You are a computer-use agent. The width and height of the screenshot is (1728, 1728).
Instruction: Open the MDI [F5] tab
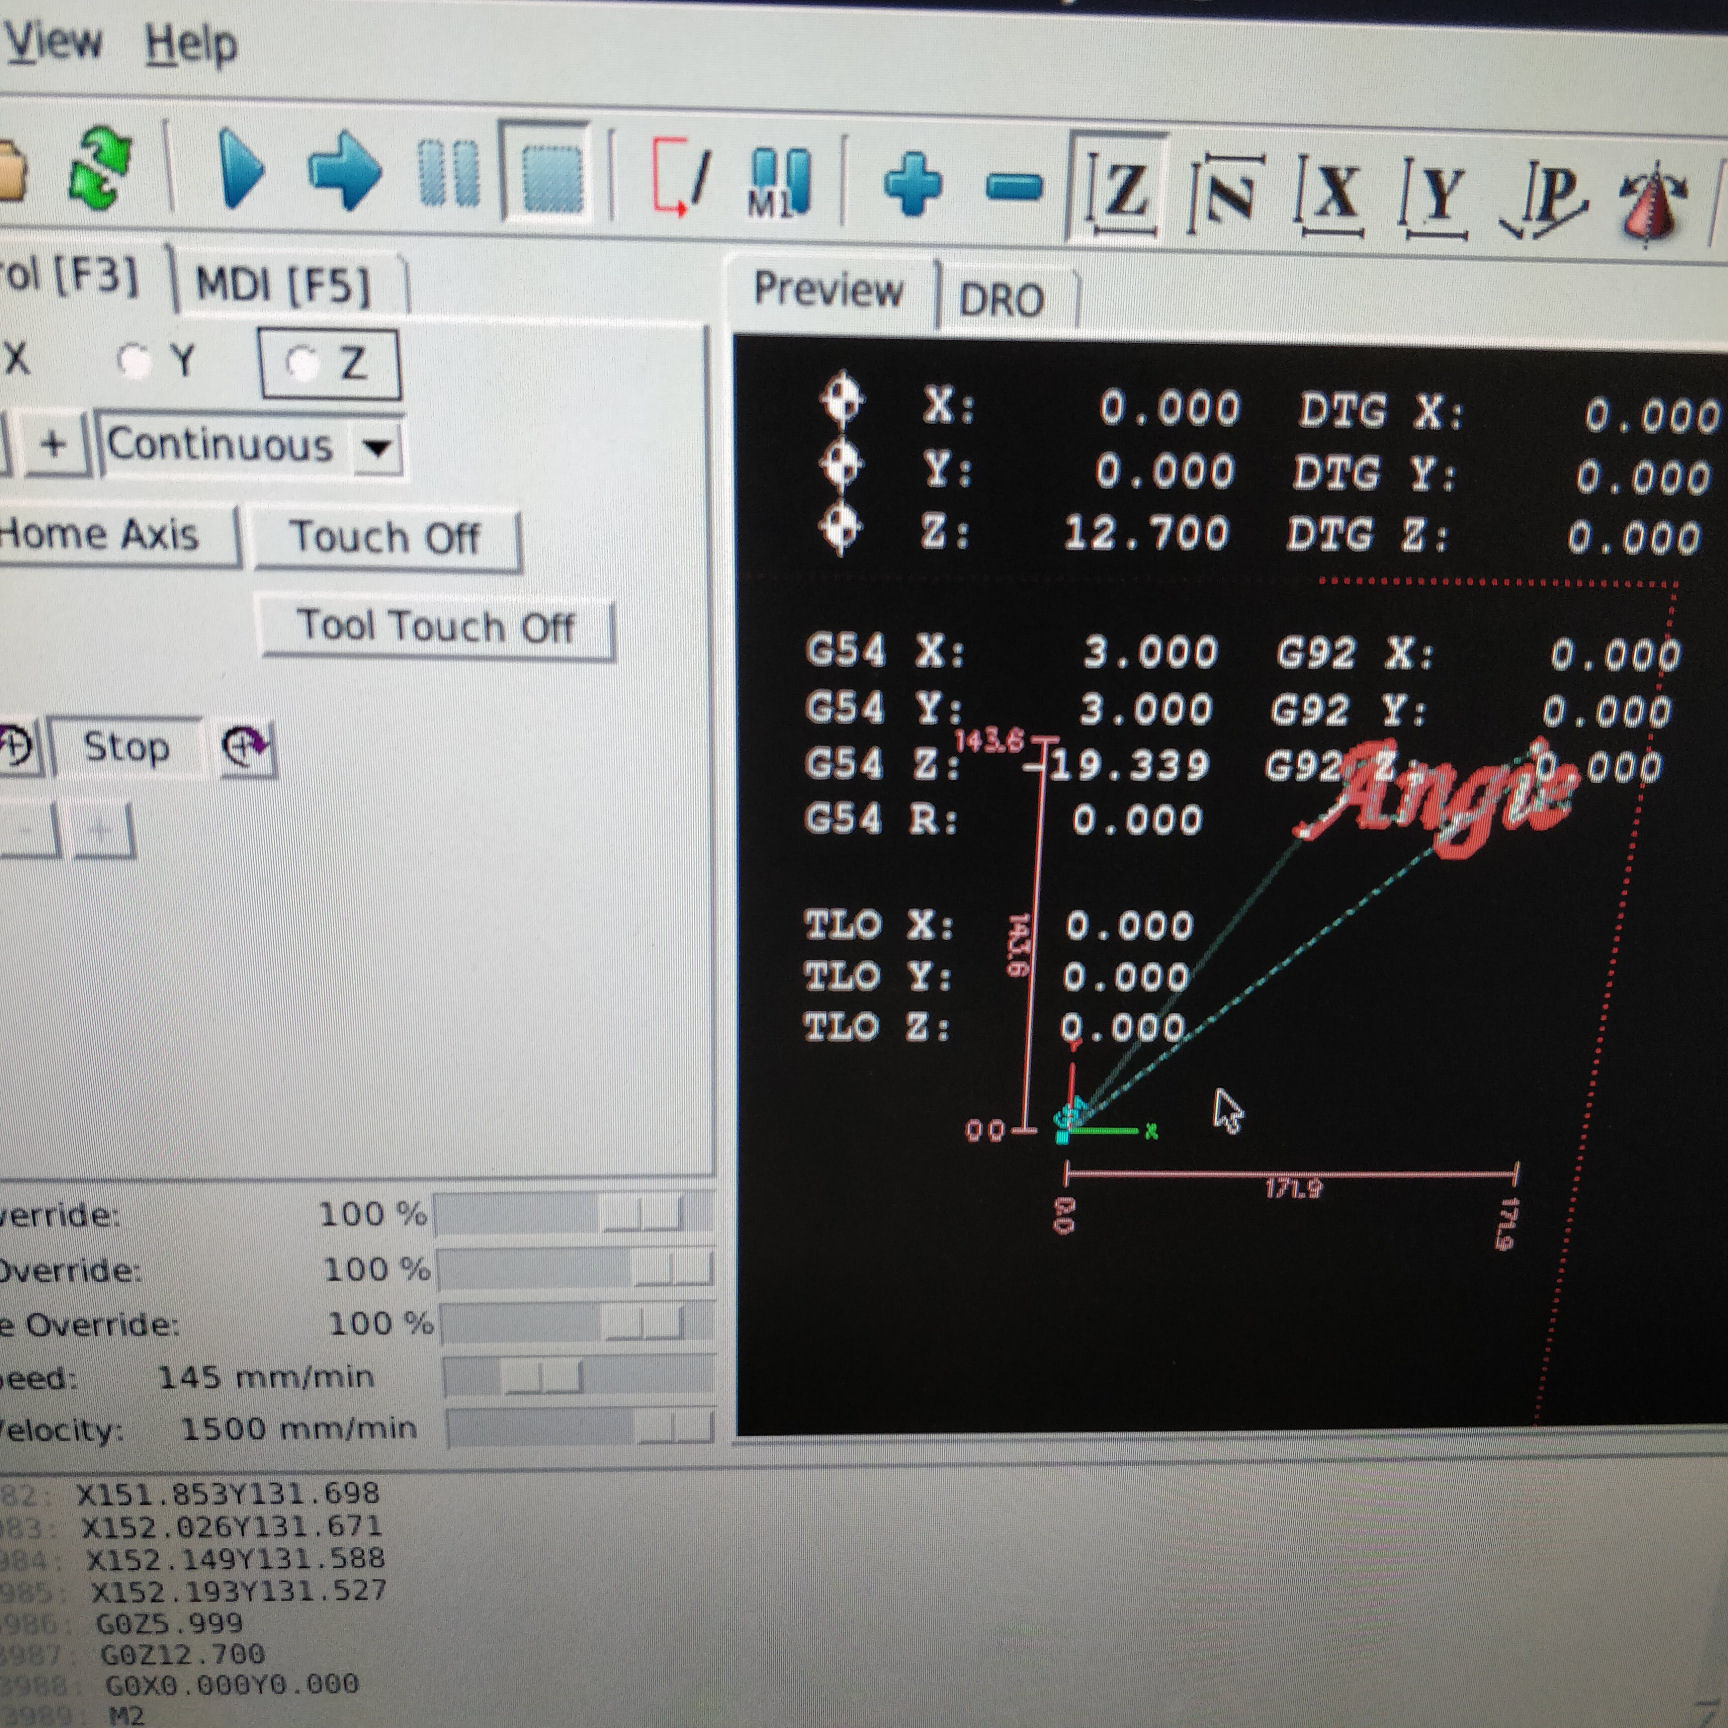point(283,285)
